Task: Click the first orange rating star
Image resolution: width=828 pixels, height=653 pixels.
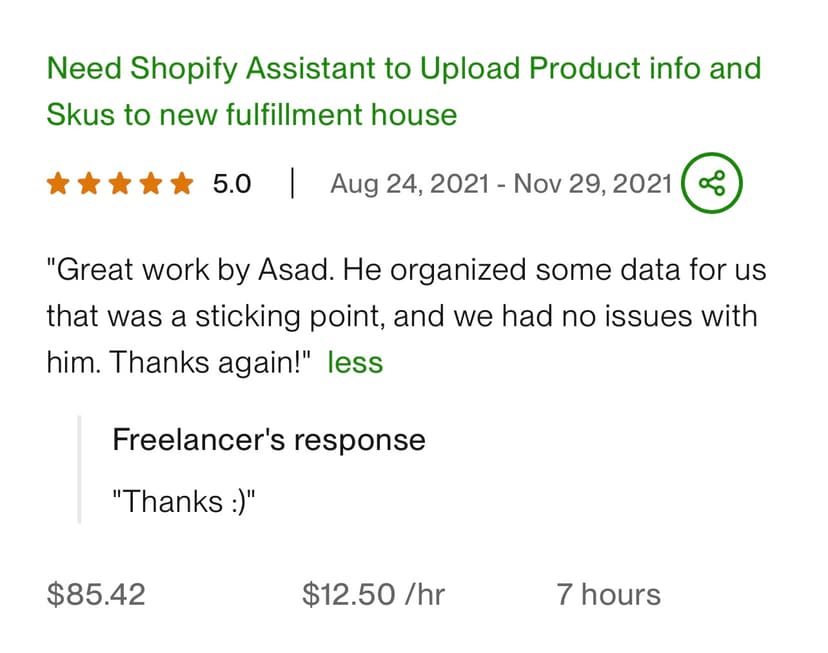Action: [x=58, y=184]
